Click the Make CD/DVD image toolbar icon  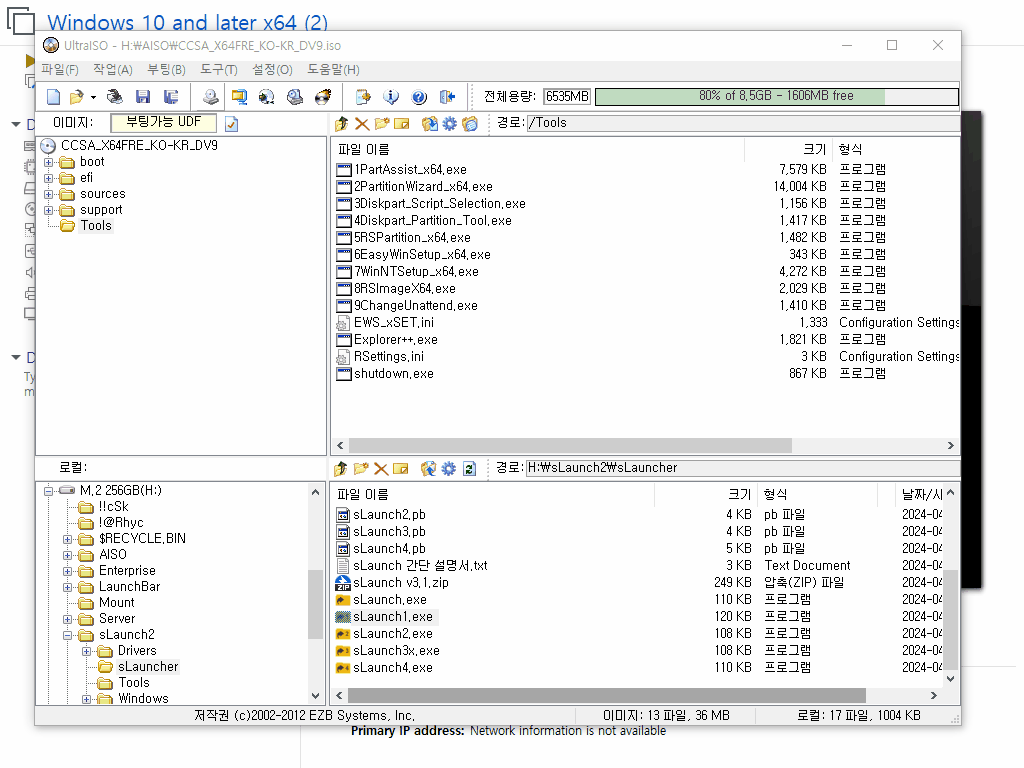pyautogui.click(x=210, y=97)
